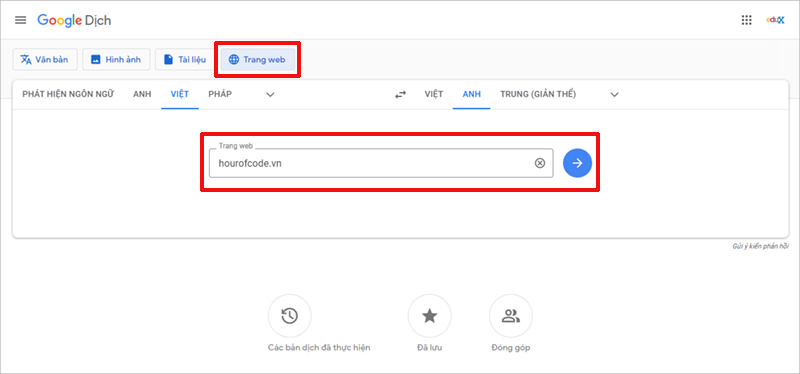The width and height of the screenshot is (800, 374).
Task: Open the account profile avatar
Action: pyautogui.click(x=775, y=20)
